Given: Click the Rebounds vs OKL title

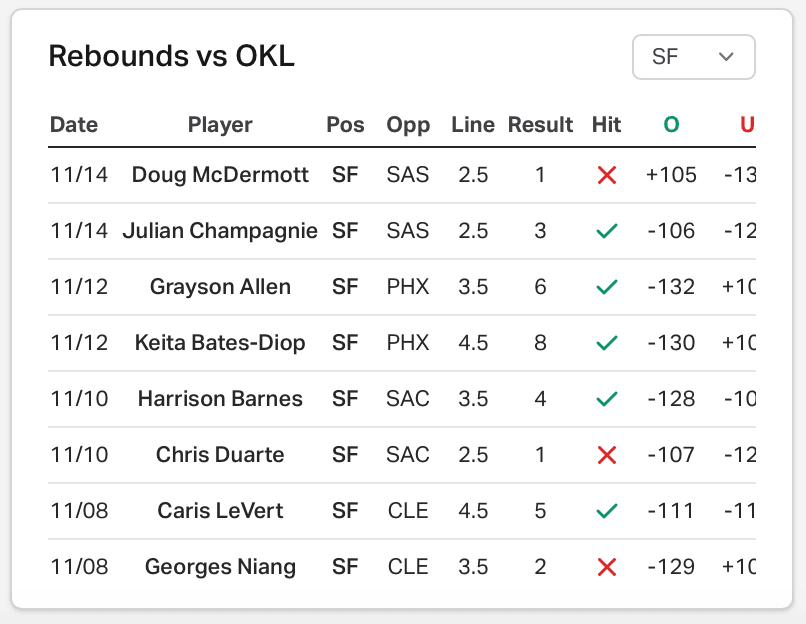Looking at the screenshot, I should click(172, 56).
